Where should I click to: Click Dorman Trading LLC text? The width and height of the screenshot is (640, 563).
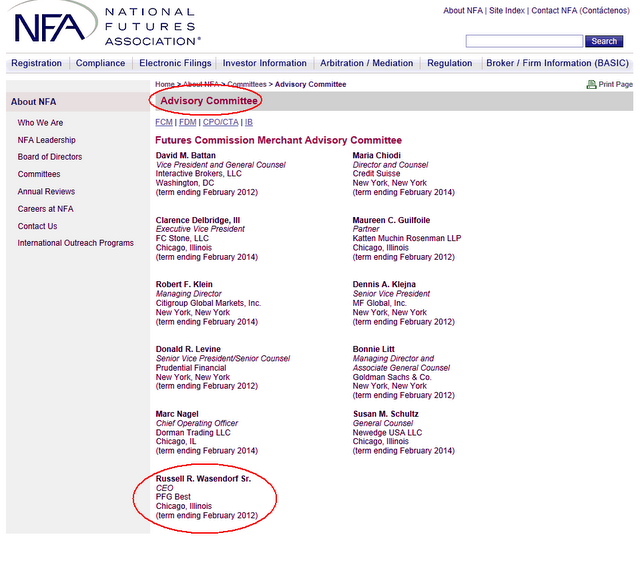click(x=193, y=433)
